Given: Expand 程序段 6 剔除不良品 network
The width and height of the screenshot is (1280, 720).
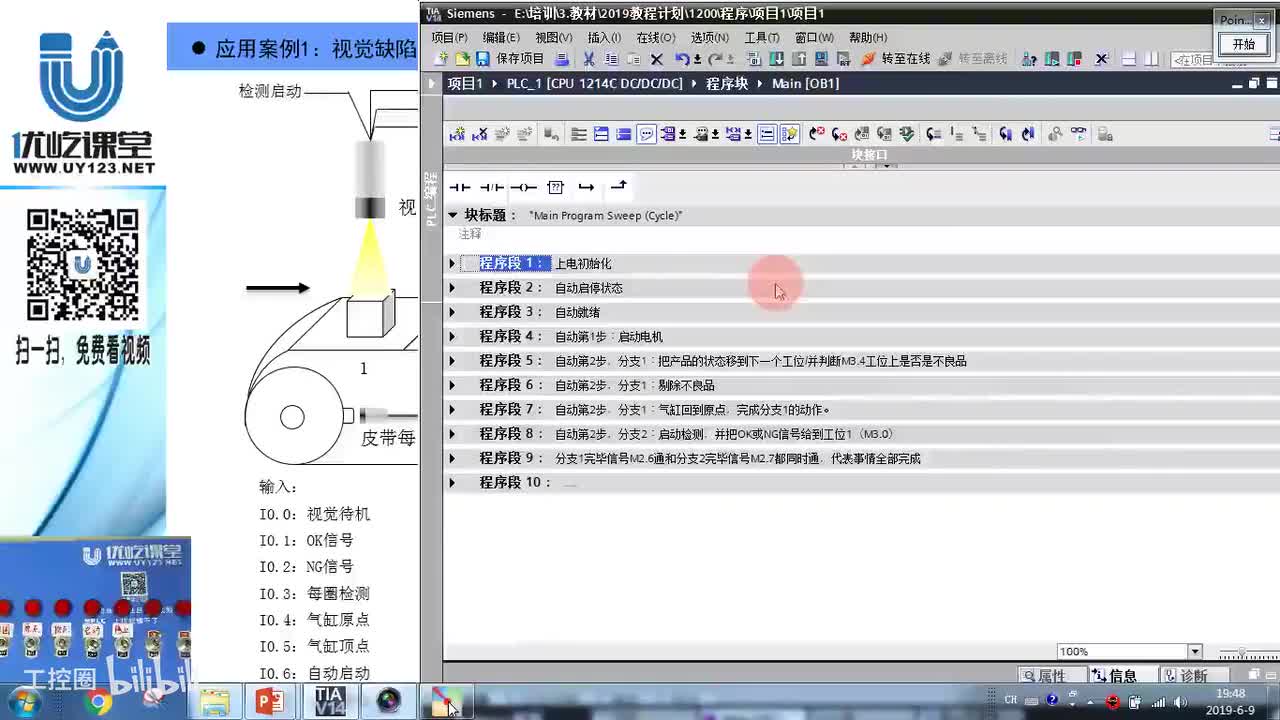Looking at the screenshot, I should point(452,385).
